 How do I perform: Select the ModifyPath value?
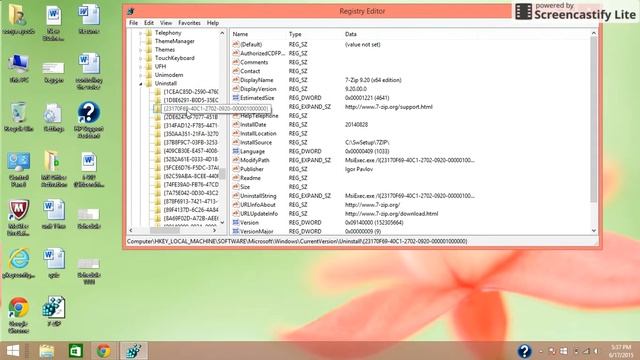(255, 160)
